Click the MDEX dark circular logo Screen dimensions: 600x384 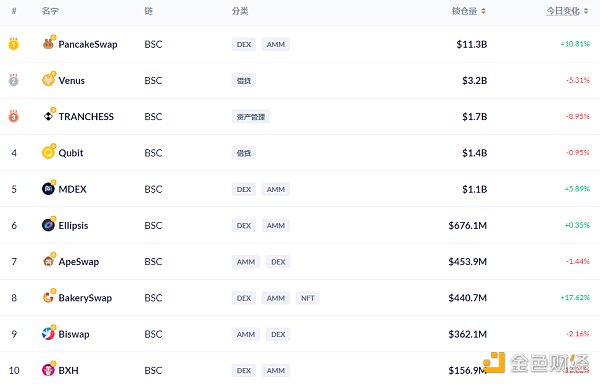48,189
